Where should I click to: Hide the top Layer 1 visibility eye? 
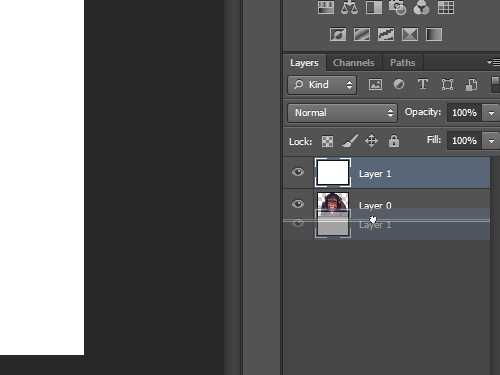tap(298, 172)
